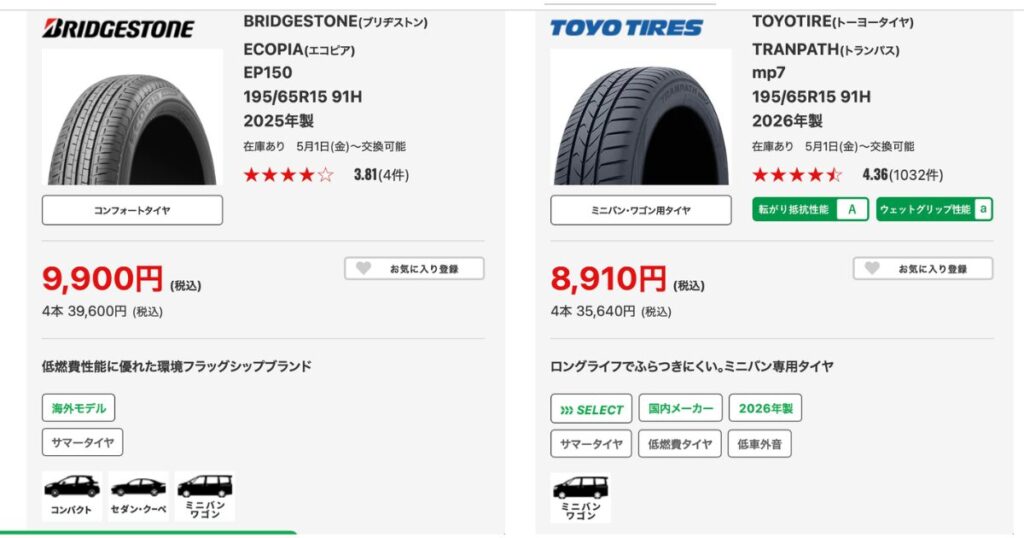Select the コンパクト car type icon

(x=72, y=496)
